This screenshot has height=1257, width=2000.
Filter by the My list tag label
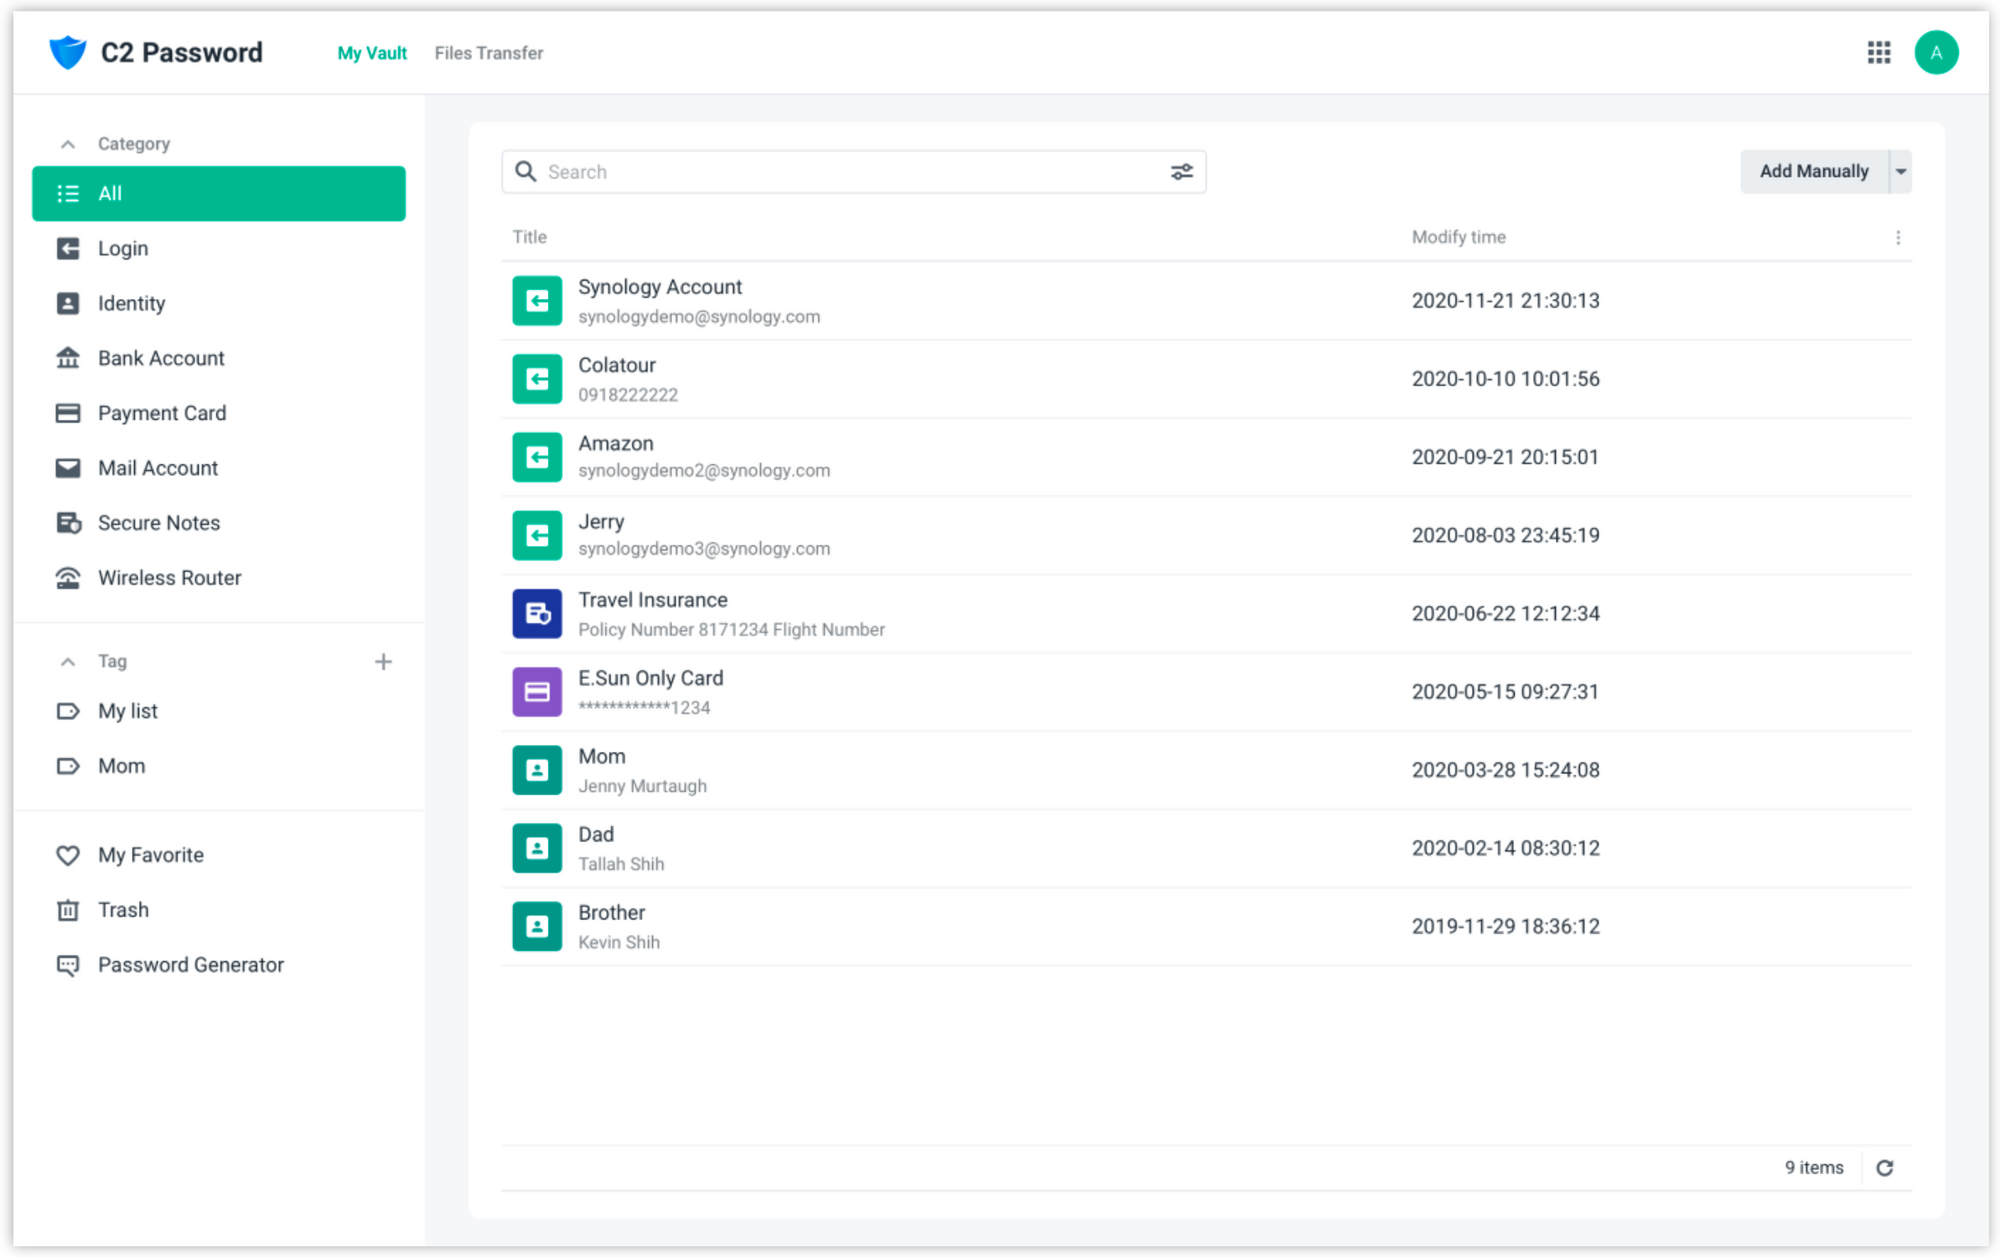128,711
